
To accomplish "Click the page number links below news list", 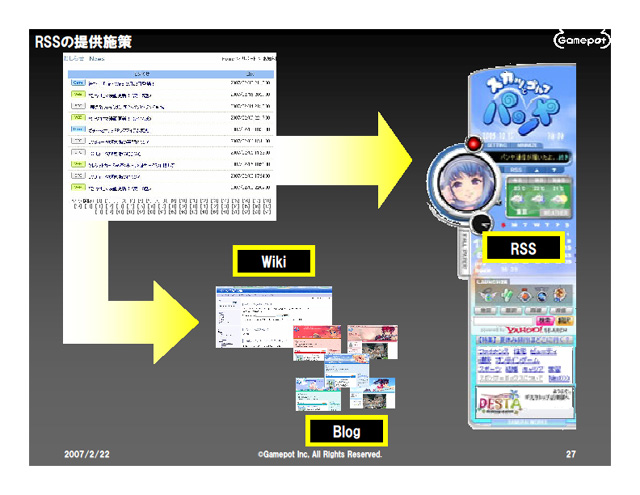I will pyautogui.click(x=170, y=206).
